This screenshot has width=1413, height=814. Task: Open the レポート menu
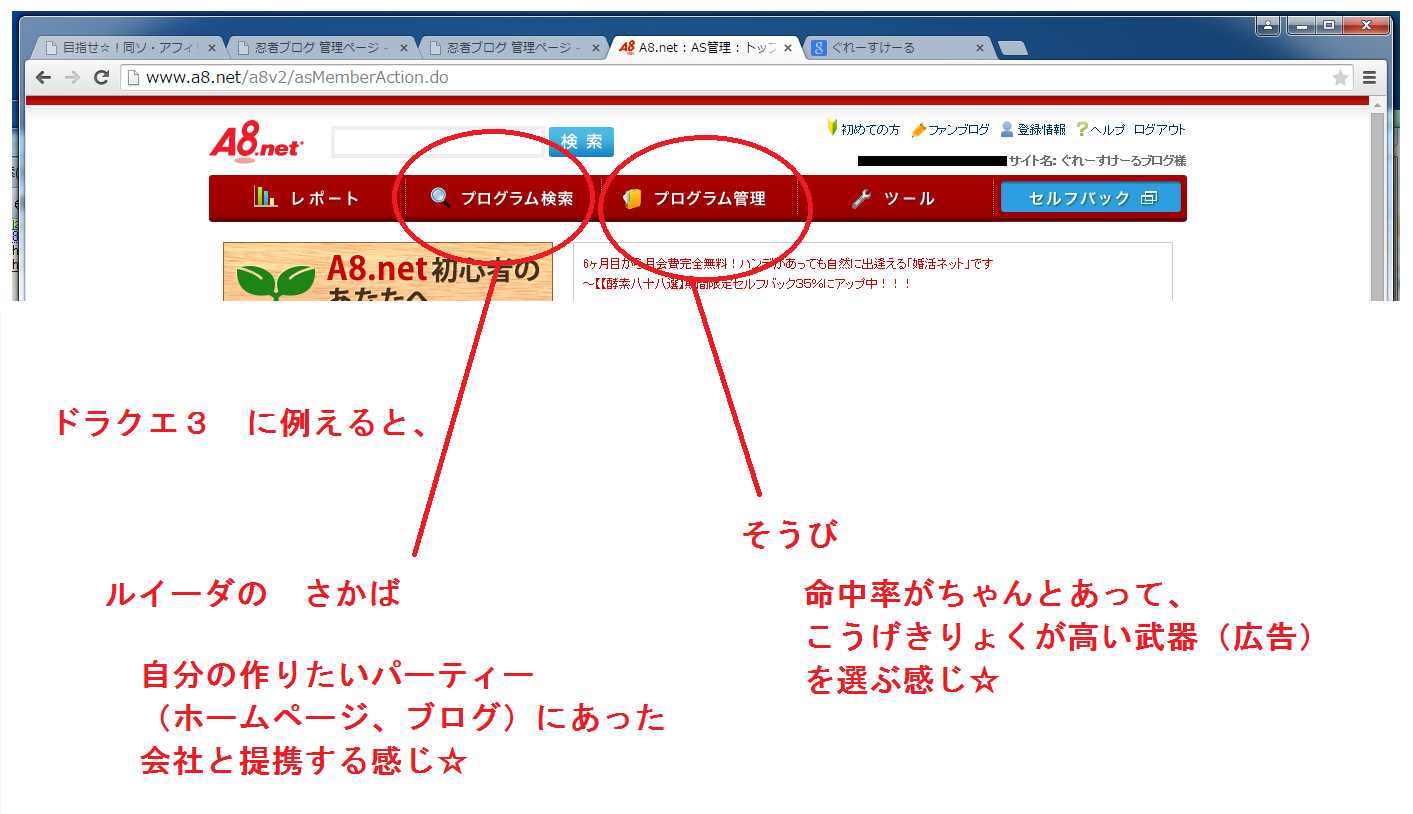[307, 198]
